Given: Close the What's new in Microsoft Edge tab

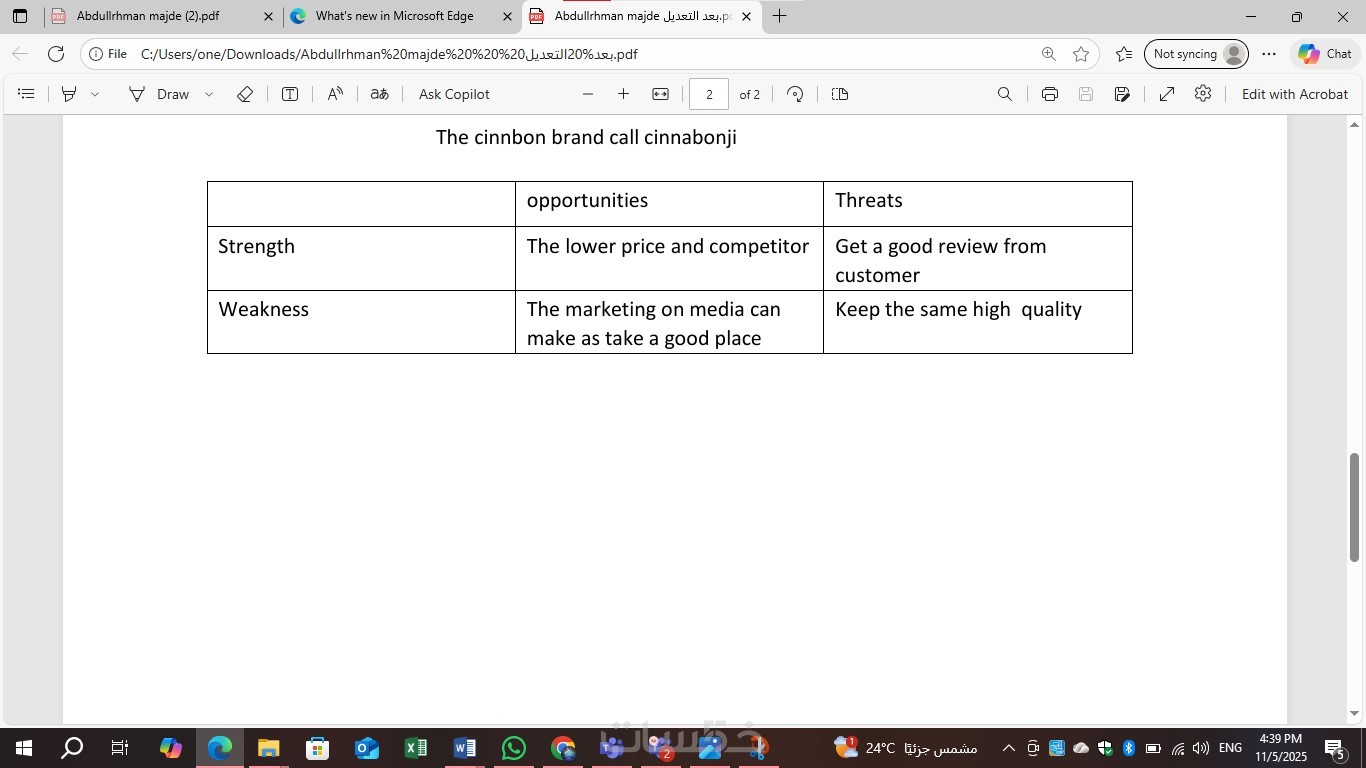Looking at the screenshot, I should click(507, 16).
